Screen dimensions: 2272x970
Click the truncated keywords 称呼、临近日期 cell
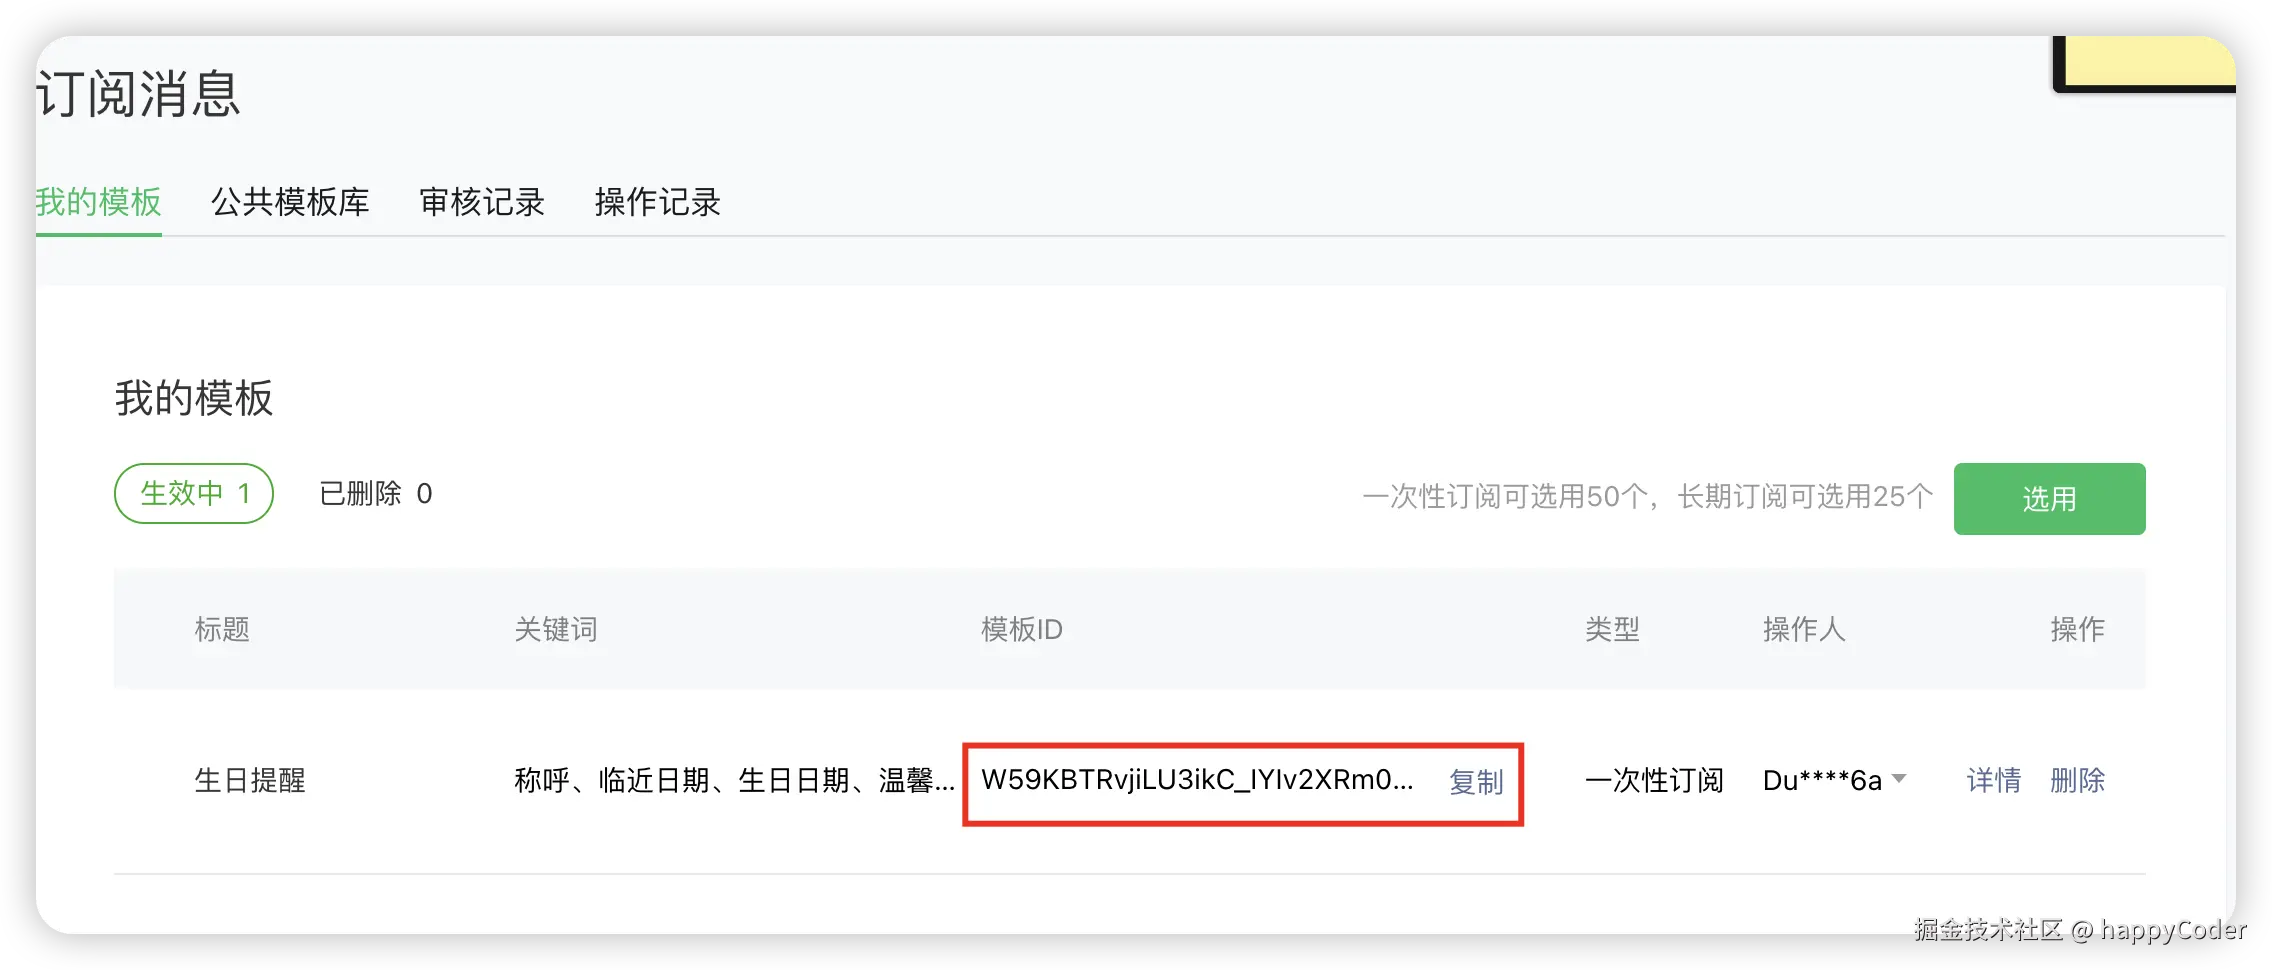coord(734,780)
